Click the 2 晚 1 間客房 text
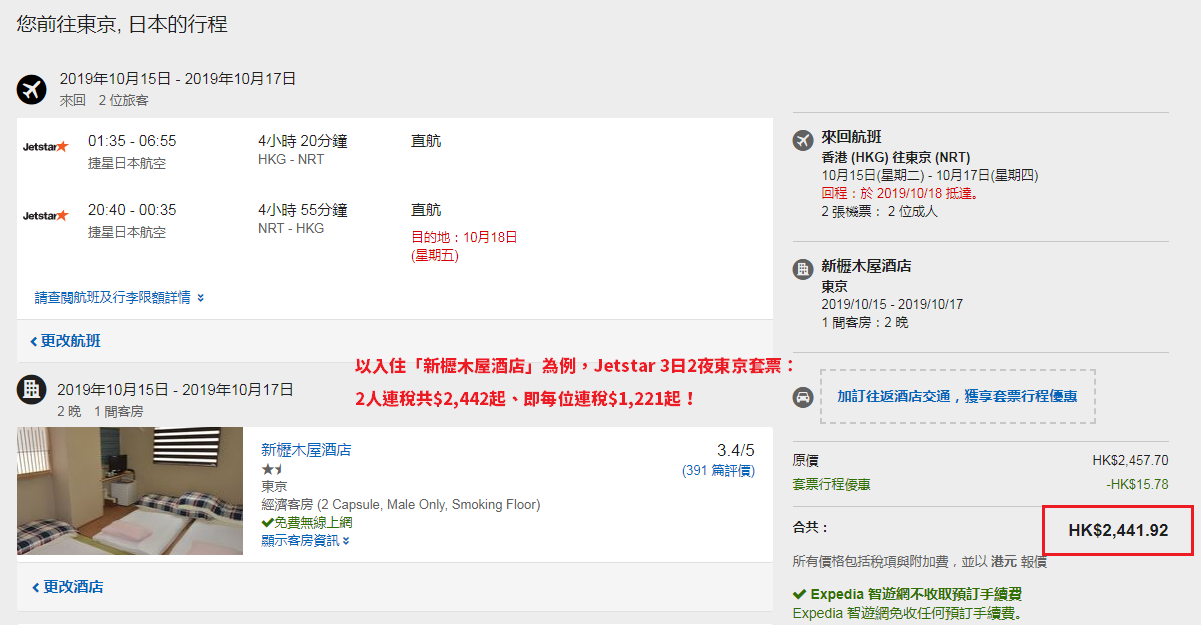Screen dimensions: 1201x625 click(100, 411)
